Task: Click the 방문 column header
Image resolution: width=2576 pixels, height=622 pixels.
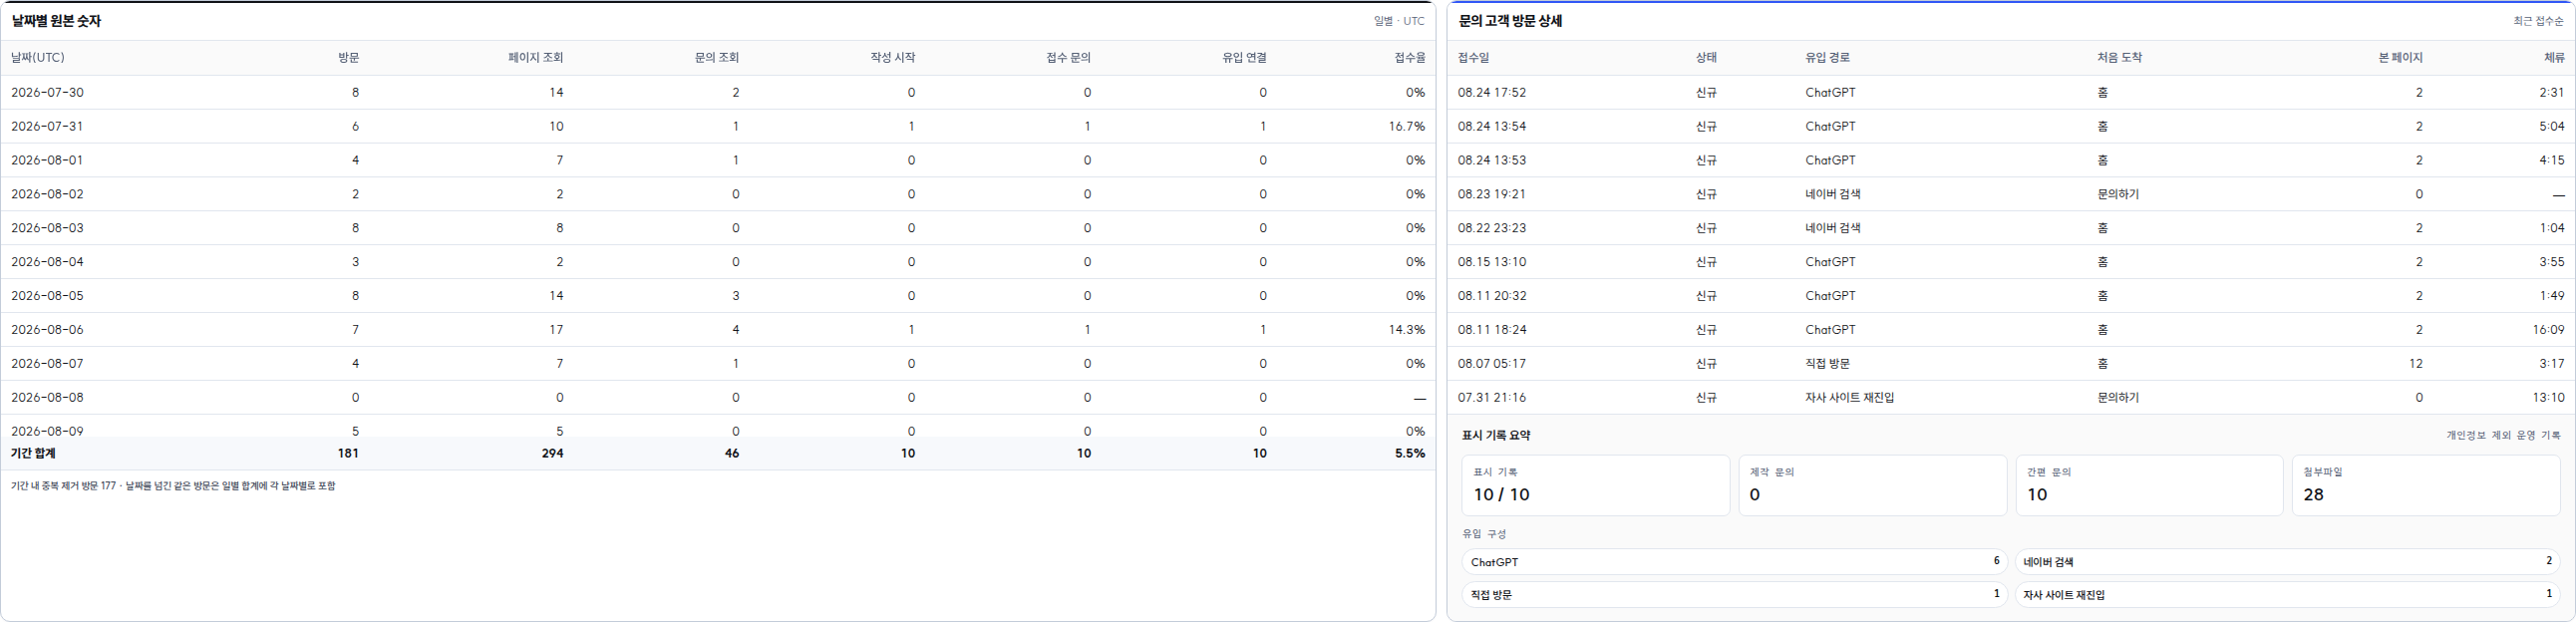Action: coord(348,58)
